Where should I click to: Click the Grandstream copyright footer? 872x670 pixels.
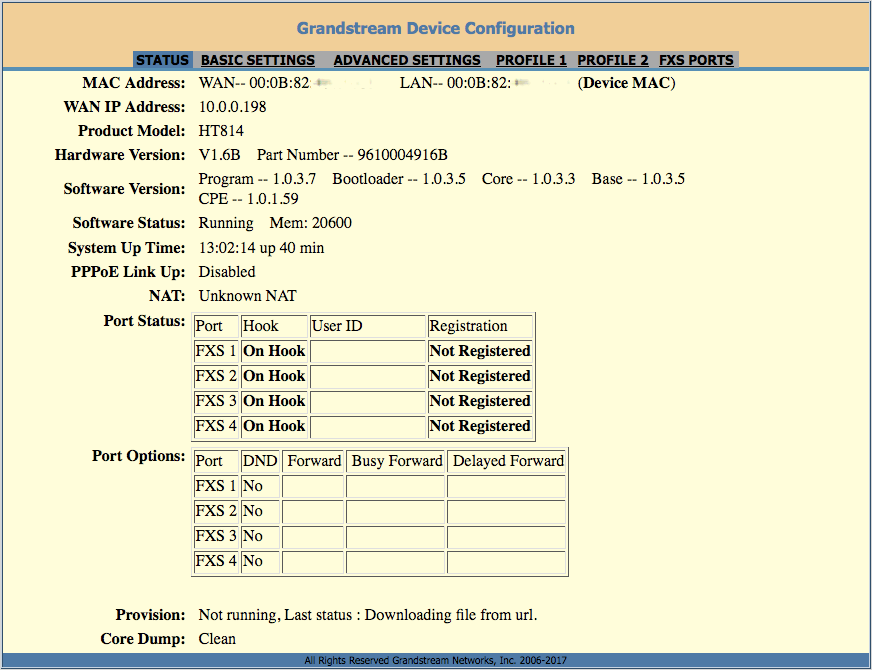tap(435, 661)
